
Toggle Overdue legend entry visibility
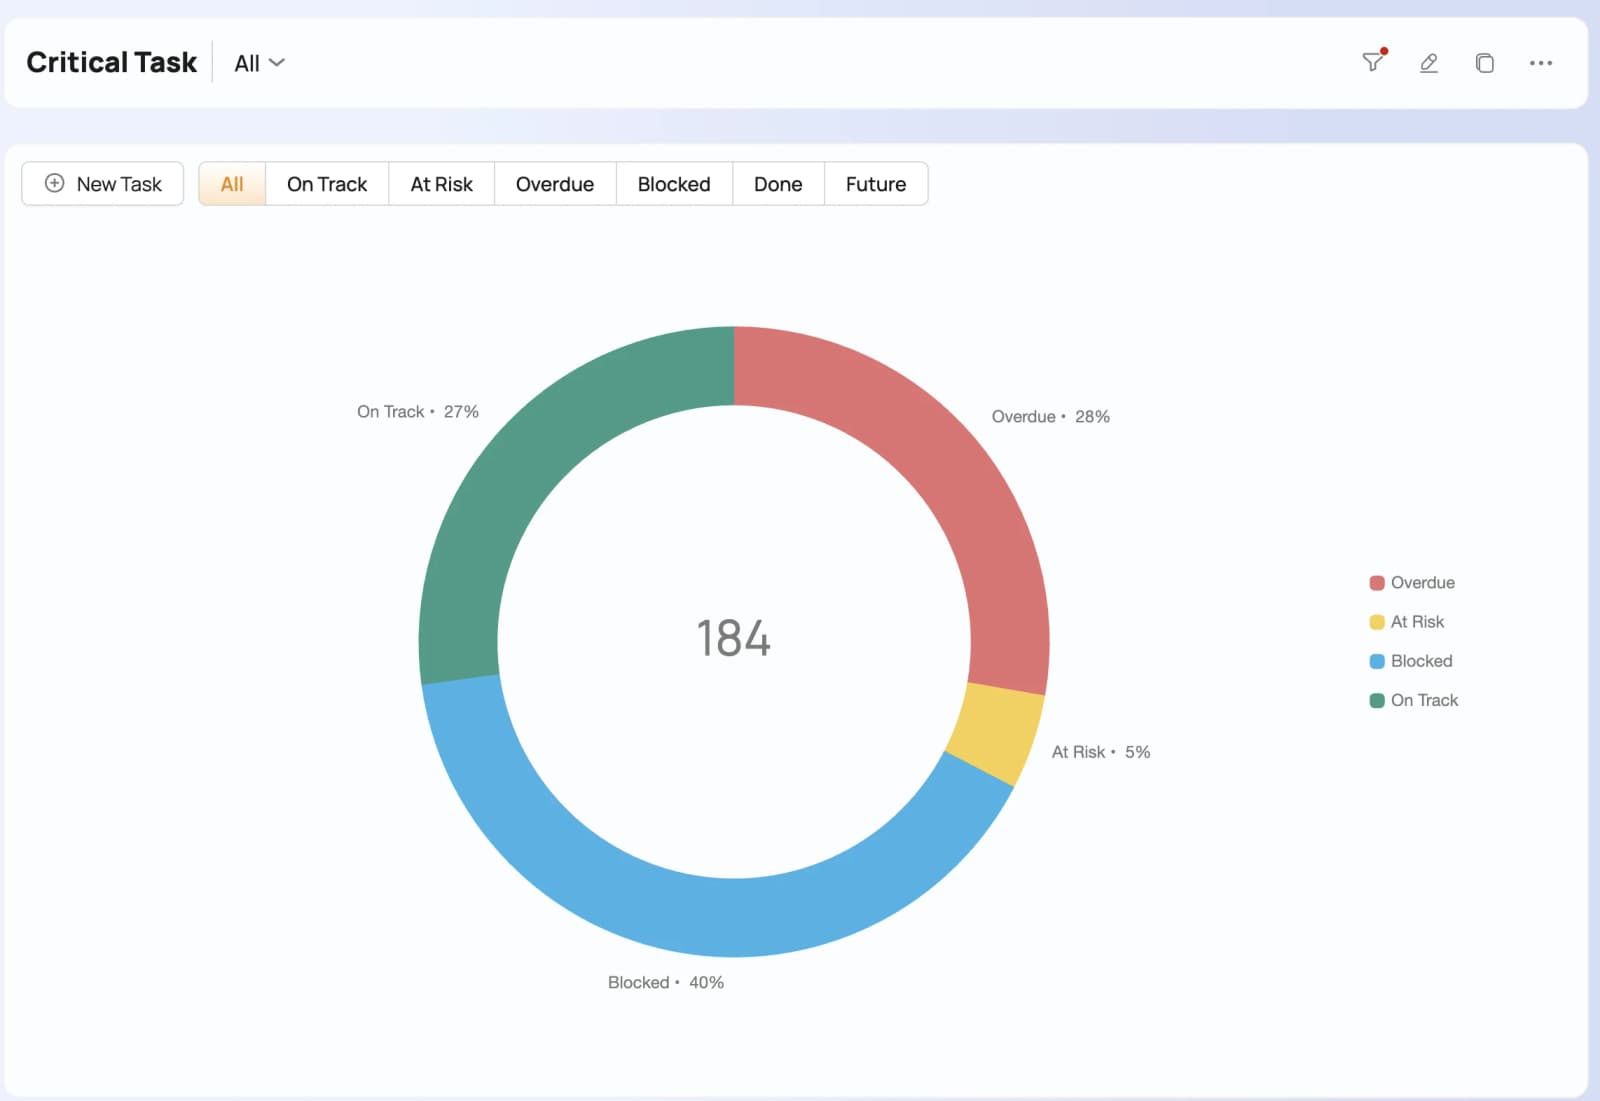pos(1412,583)
